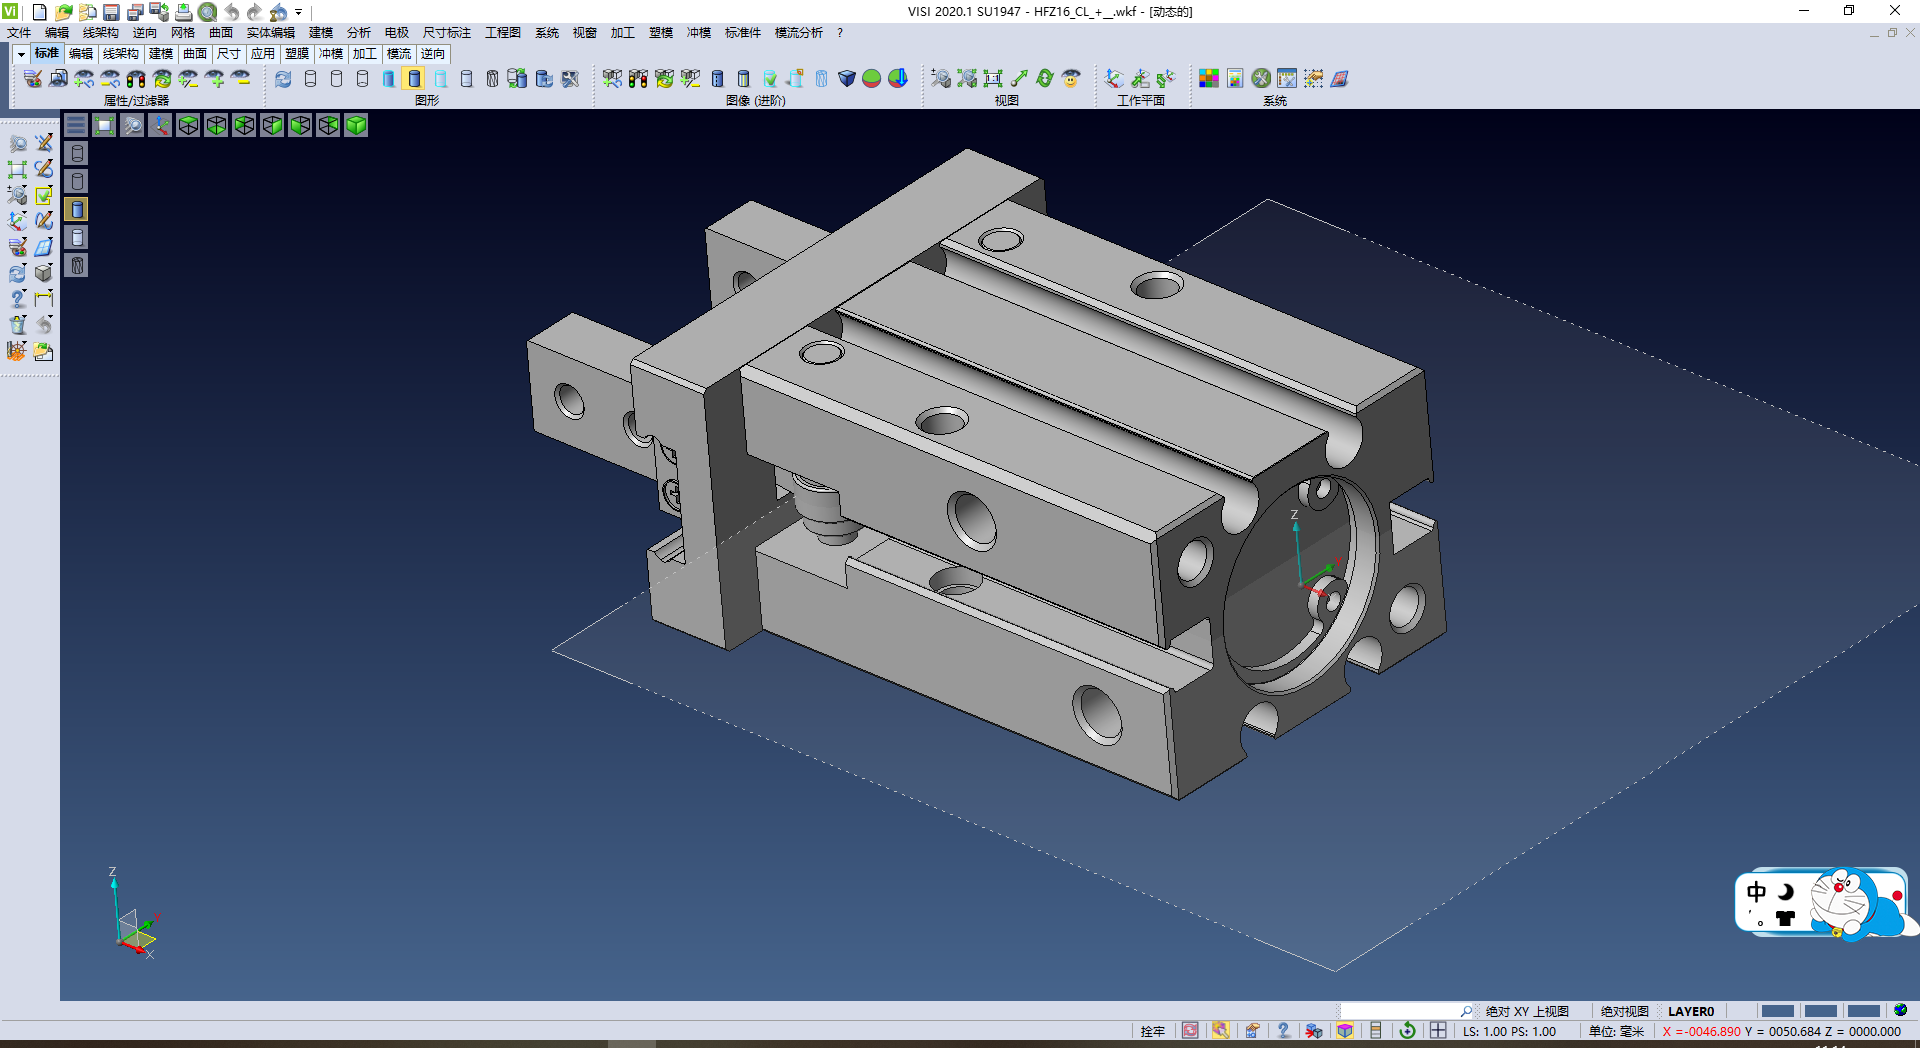The width and height of the screenshot is (1920, 1048).
Task: Expand the quick access toolbar customize arrow
Action: tap(298, 12)
